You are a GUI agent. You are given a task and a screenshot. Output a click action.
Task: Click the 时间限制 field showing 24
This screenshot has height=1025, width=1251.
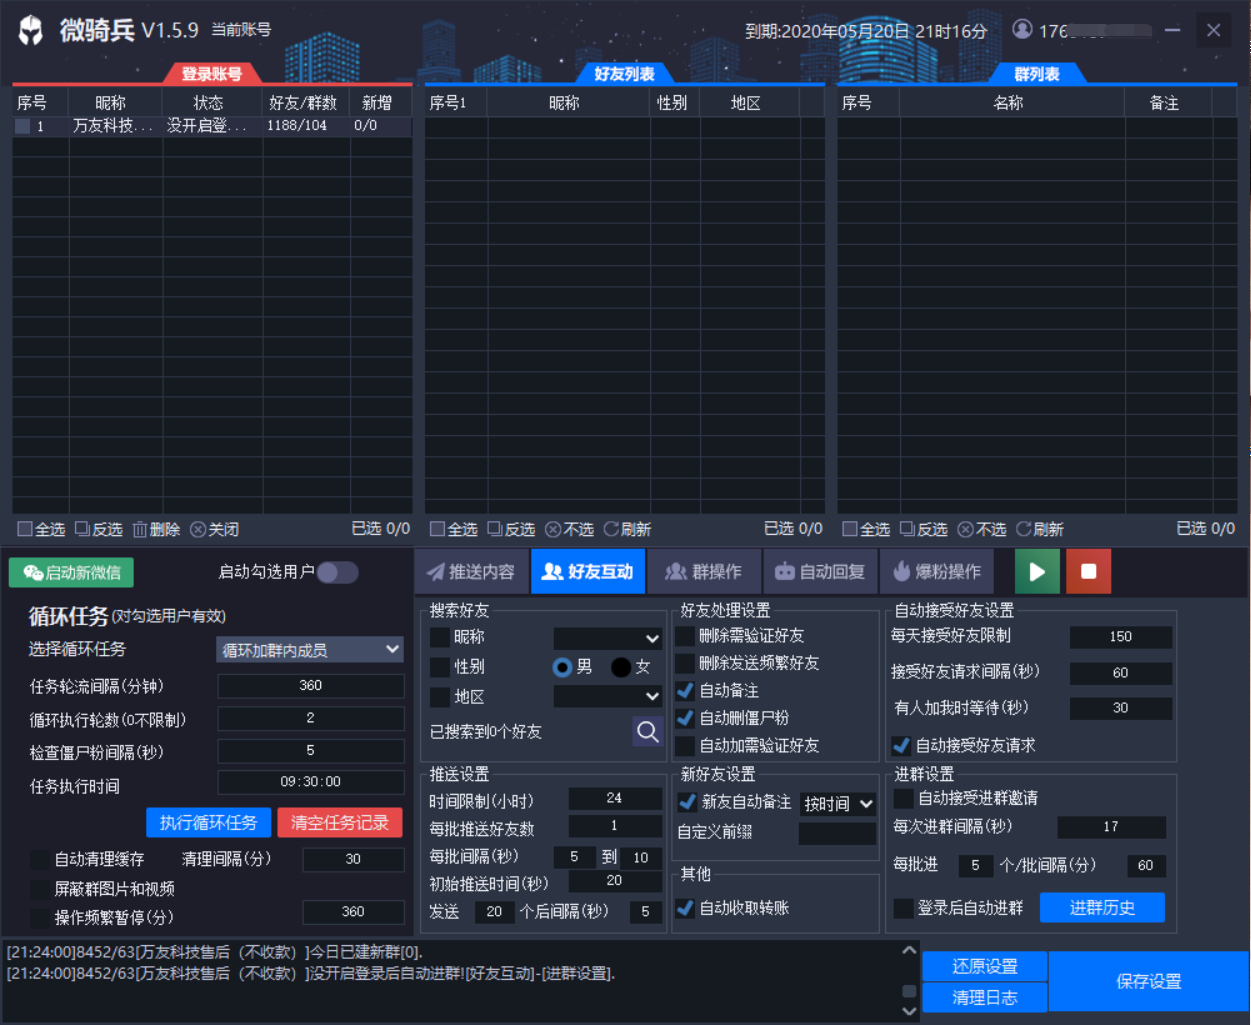click(x=615, y=798)
